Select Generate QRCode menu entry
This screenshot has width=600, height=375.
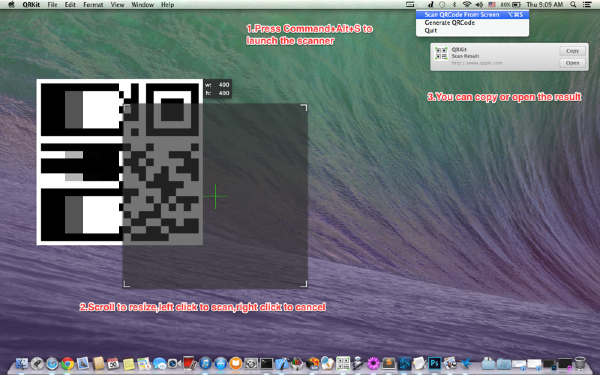click(x=473, y=23)
